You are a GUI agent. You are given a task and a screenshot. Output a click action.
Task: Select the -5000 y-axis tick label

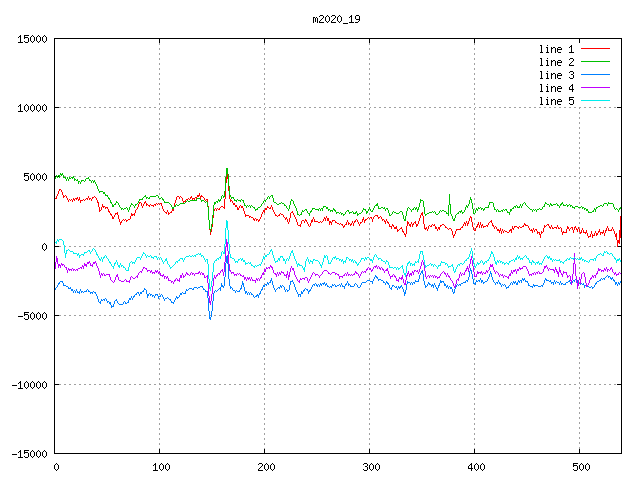(x=32, y=315)
